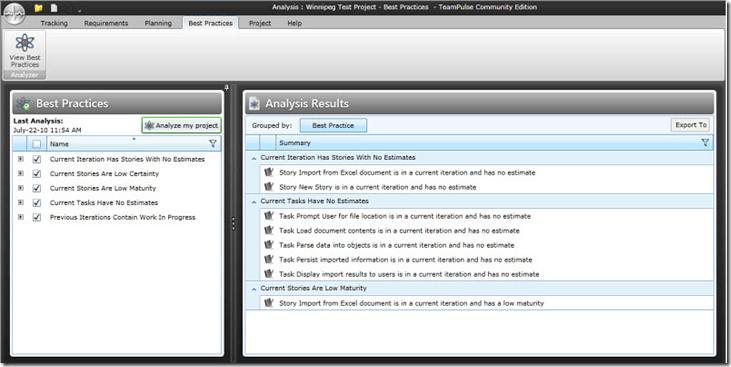Uncheck Current Tasks Have No Estimates checkbox
This screenshot has height=367, width=731.
click(37, 203)
